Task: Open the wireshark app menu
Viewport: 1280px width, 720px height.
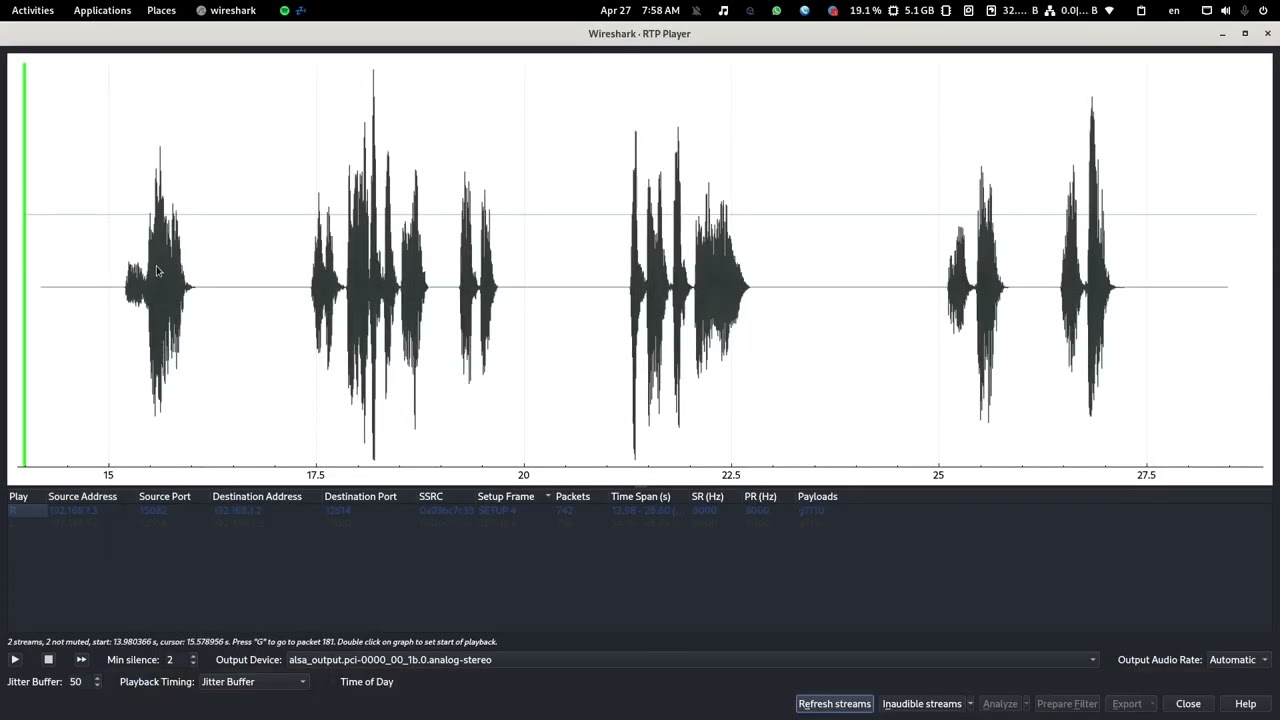Action: (226, 10)
